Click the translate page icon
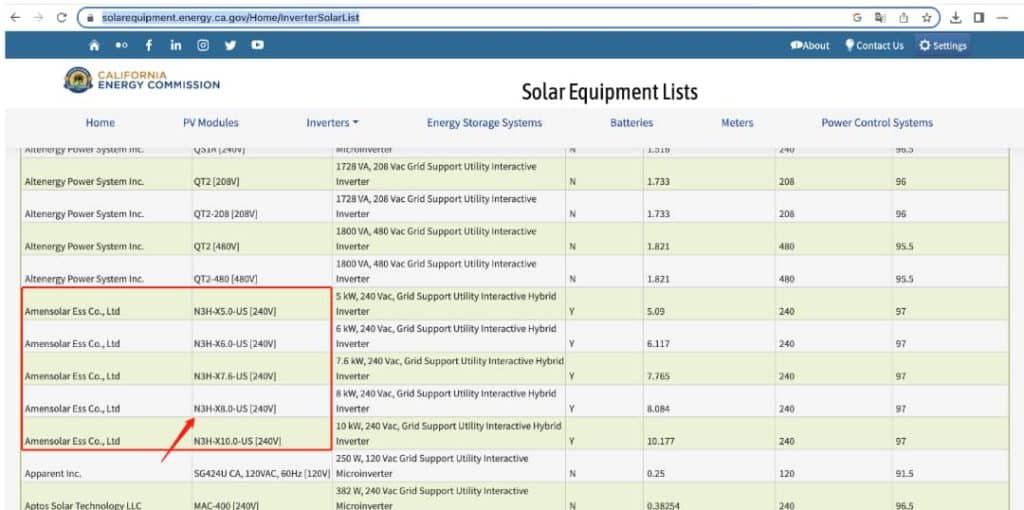The height and width of the screenshot is (510, 1024). (x=880, y=17)
